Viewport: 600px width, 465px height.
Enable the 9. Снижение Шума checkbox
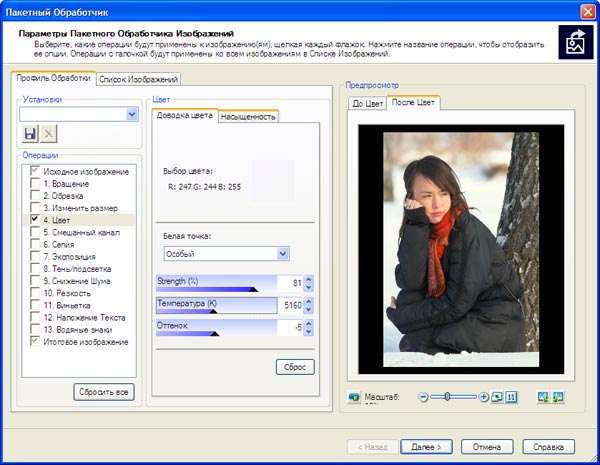(x=35, y=281)
